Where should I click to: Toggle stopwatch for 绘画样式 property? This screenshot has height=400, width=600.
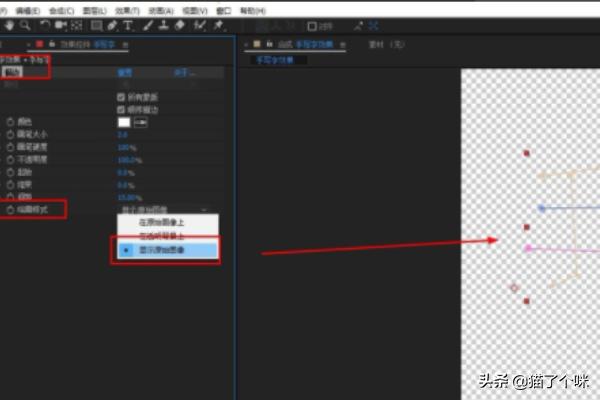[10, 210]
